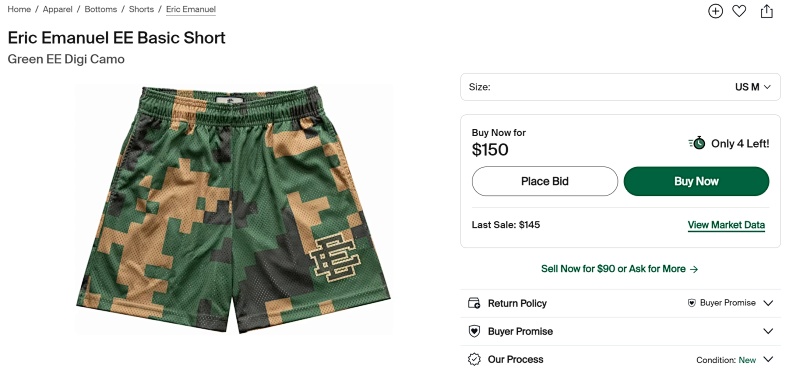The height and width of the screenshot is (380, 800).
Task: Click the fast-selling clock icon
Action: pyautogui.click(x=696, y=143)
